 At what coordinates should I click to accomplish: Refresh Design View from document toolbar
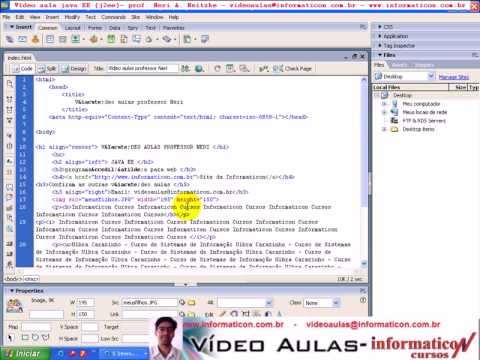pos(217,69)
